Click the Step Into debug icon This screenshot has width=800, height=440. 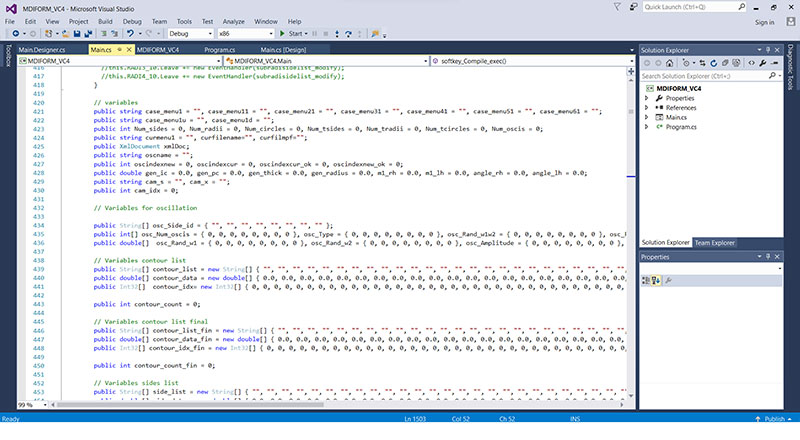(x=337, y=34)
